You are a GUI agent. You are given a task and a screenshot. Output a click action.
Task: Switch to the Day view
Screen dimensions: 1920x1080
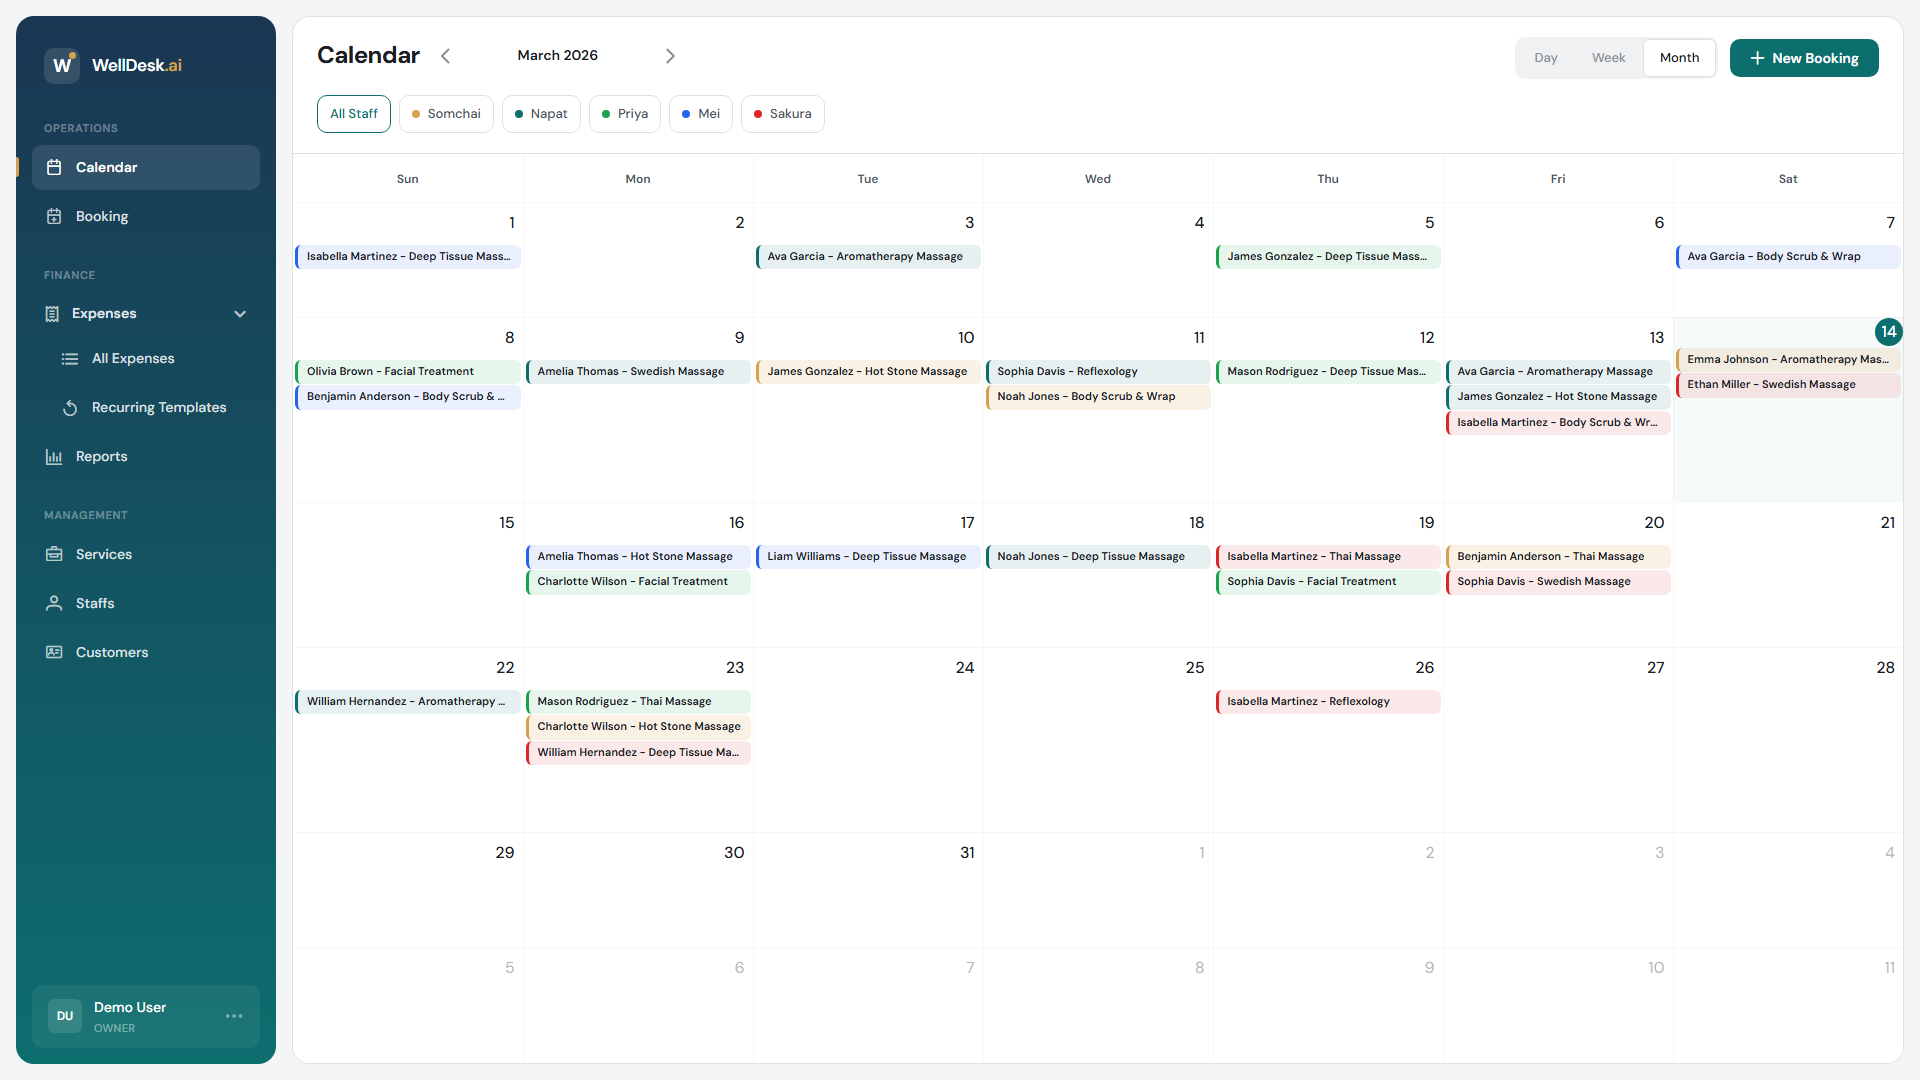click(x=1546, y=57)
